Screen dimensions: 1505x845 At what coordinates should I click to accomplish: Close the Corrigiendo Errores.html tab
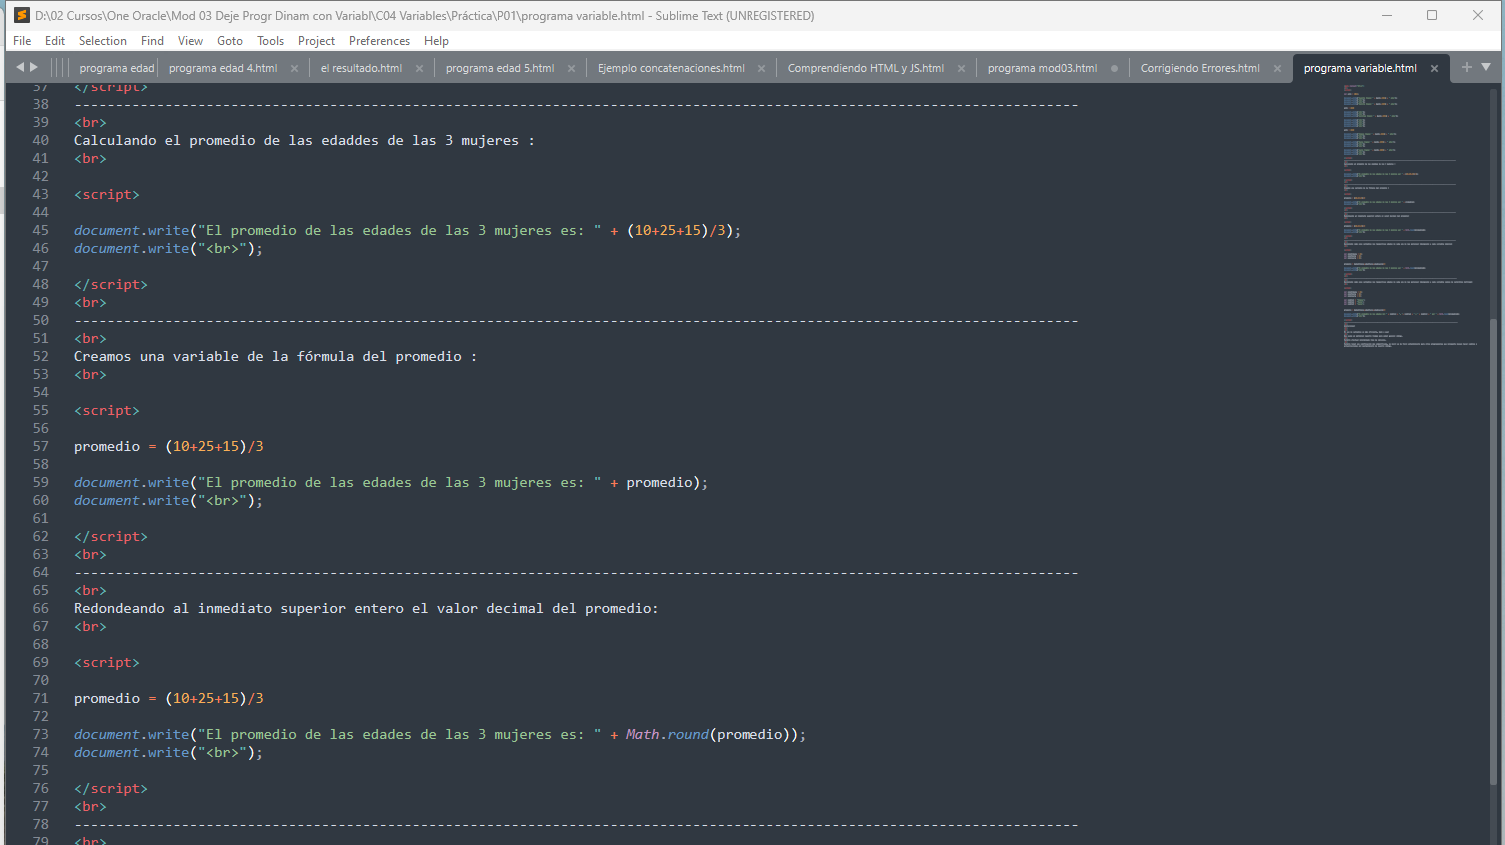[x=1277, y=68]
